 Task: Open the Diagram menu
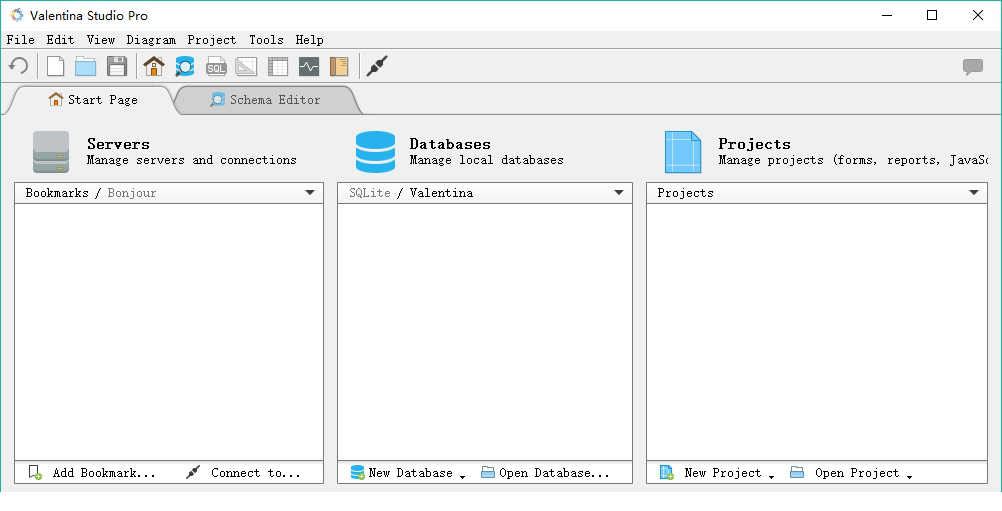point(151,40)
